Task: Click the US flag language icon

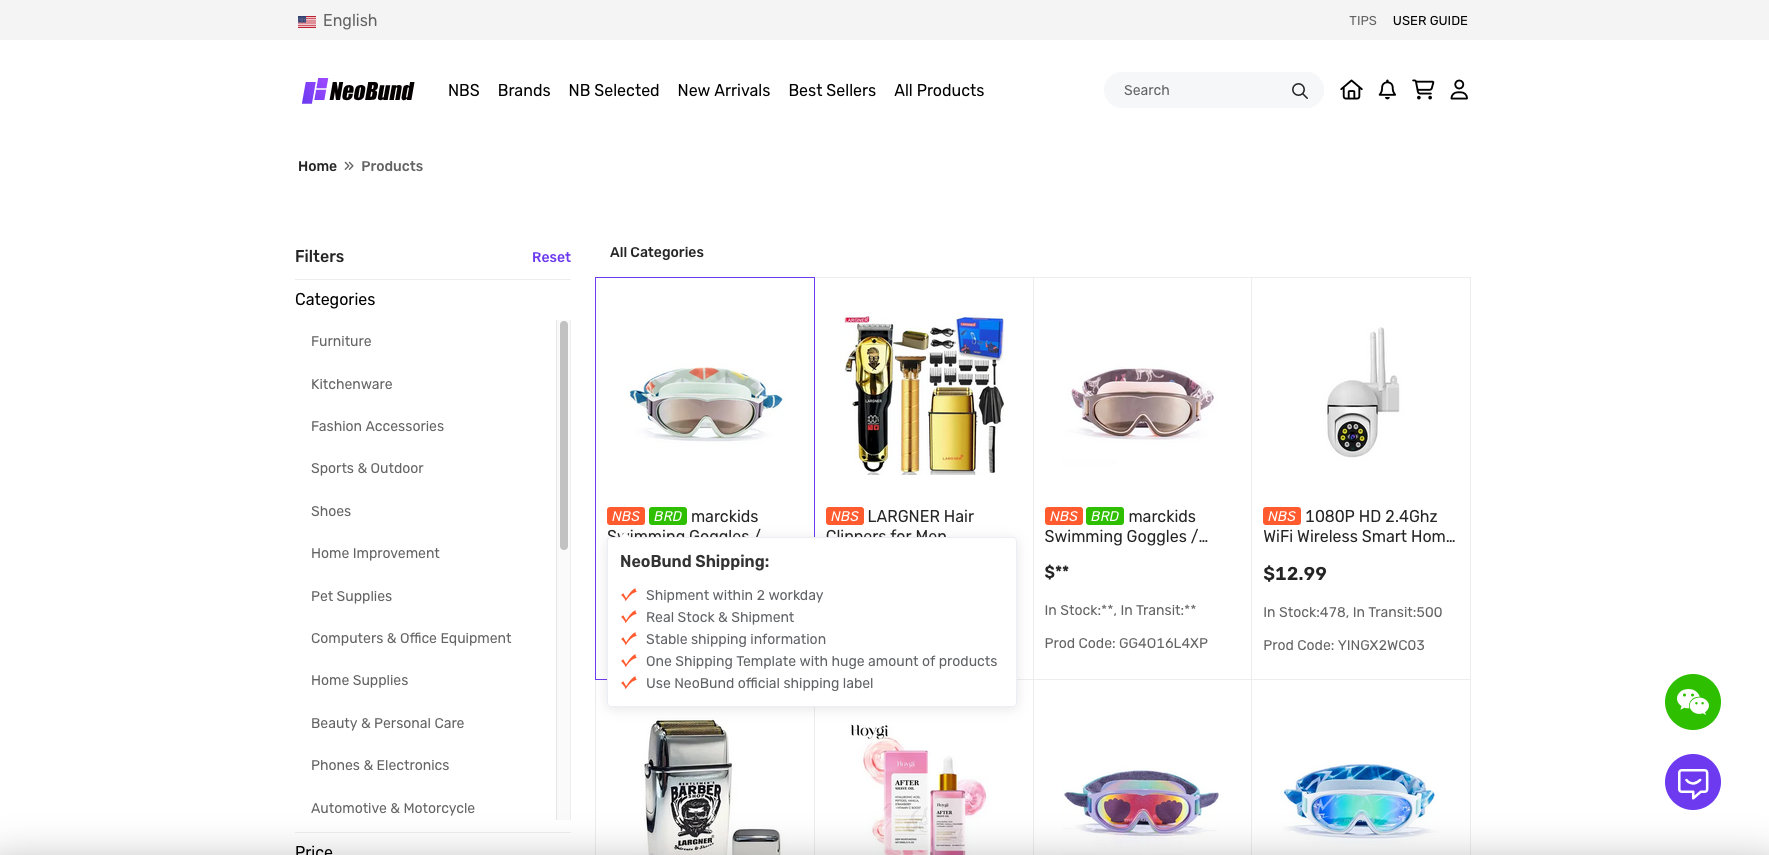Action: coord(307,21)
